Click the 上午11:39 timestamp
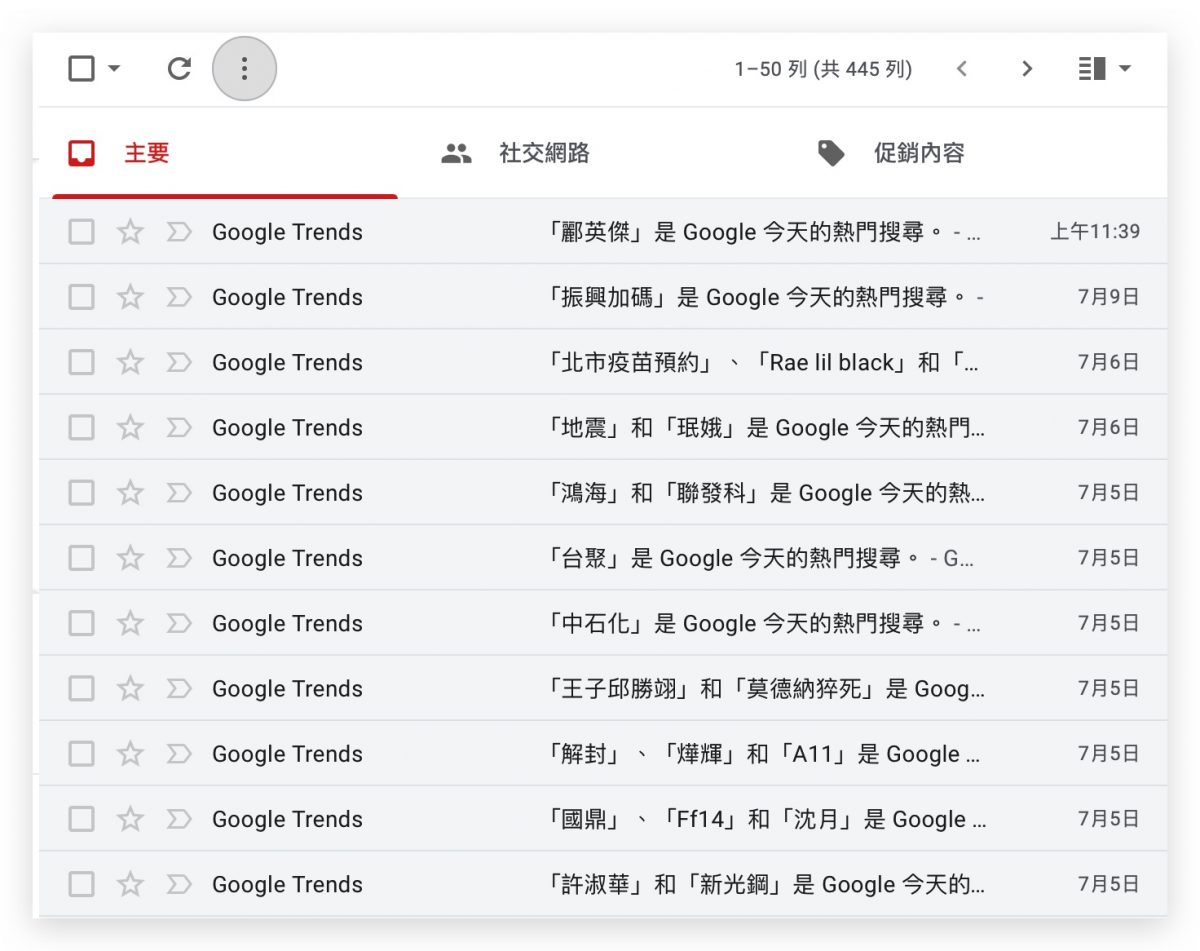Screen dimensions: 1200x951 pos(1095,232)
